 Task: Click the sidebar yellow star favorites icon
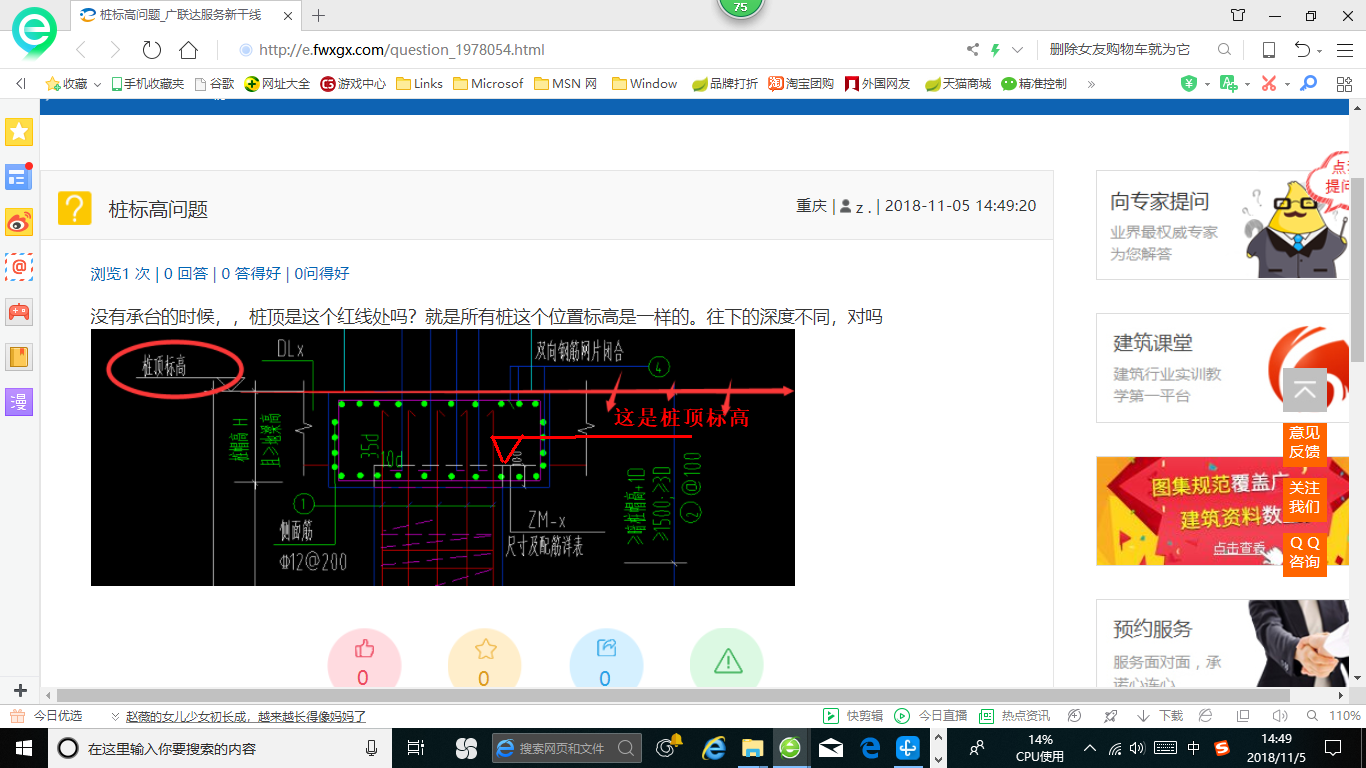tap(19, 132)
